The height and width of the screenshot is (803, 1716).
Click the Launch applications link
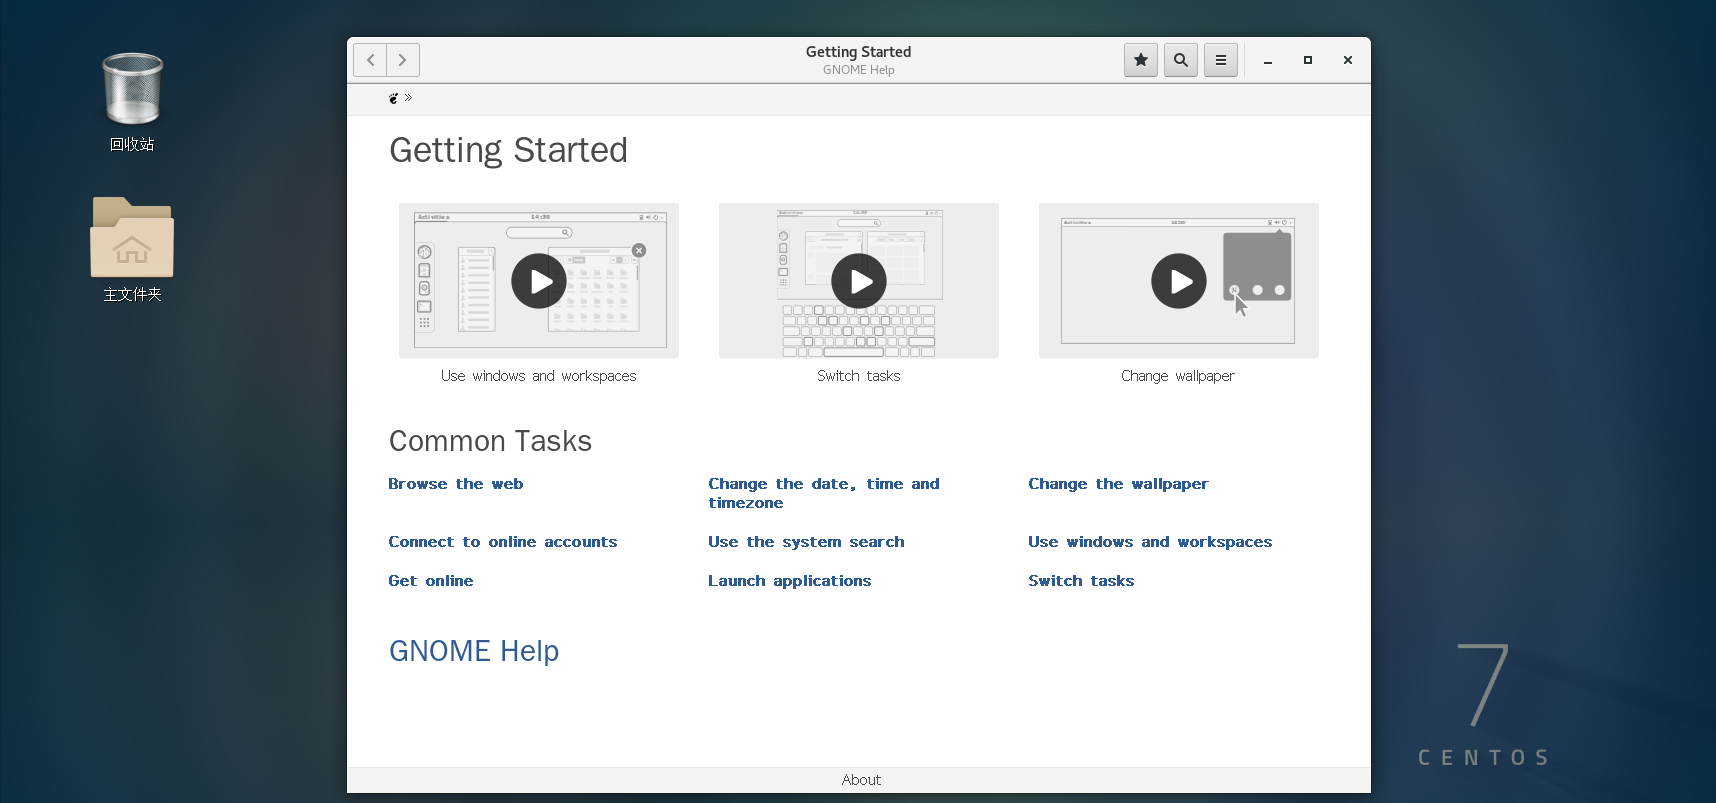[x=789, y=581]
